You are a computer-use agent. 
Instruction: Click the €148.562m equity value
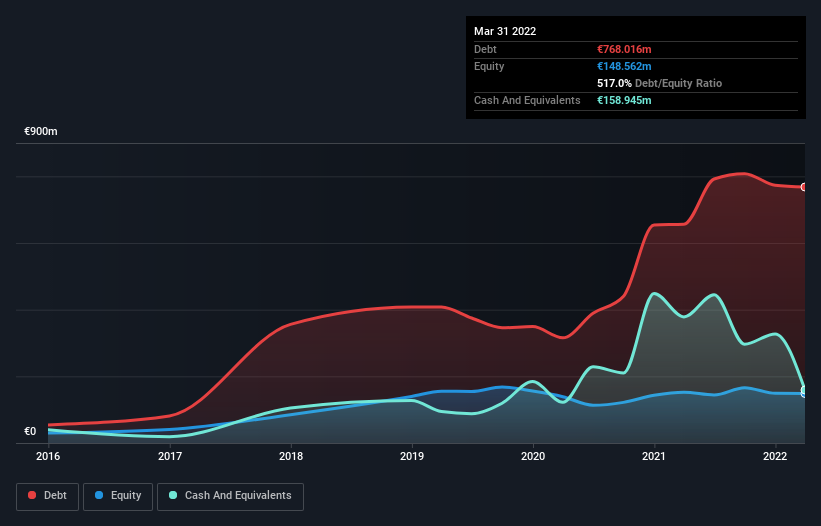(x=624, y=66)
